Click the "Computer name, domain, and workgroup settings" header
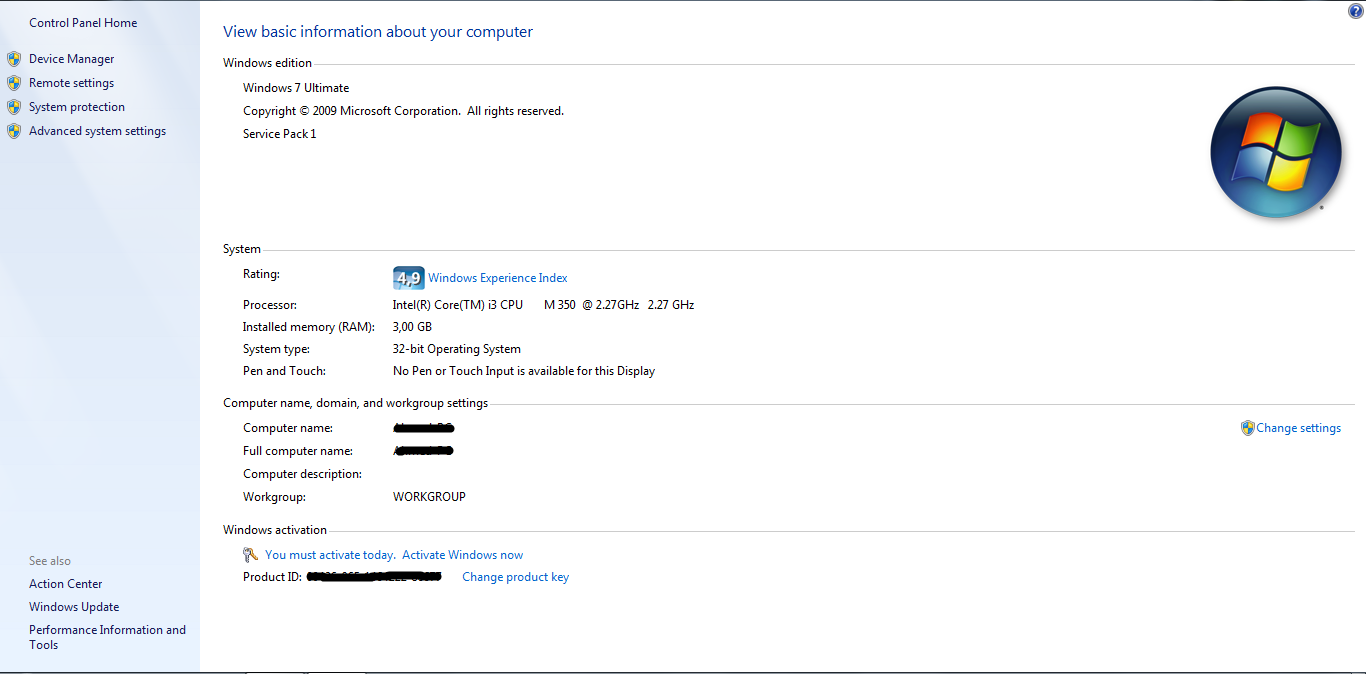1370x674 pixels. point(356,403)
